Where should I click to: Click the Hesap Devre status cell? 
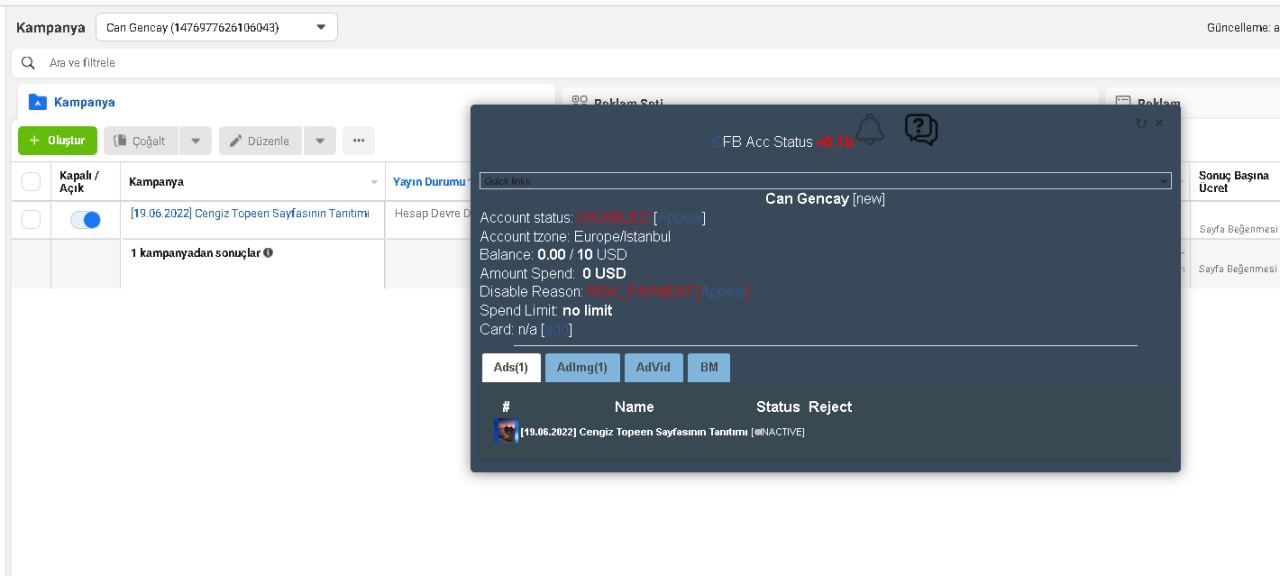[x=432, y=214]
